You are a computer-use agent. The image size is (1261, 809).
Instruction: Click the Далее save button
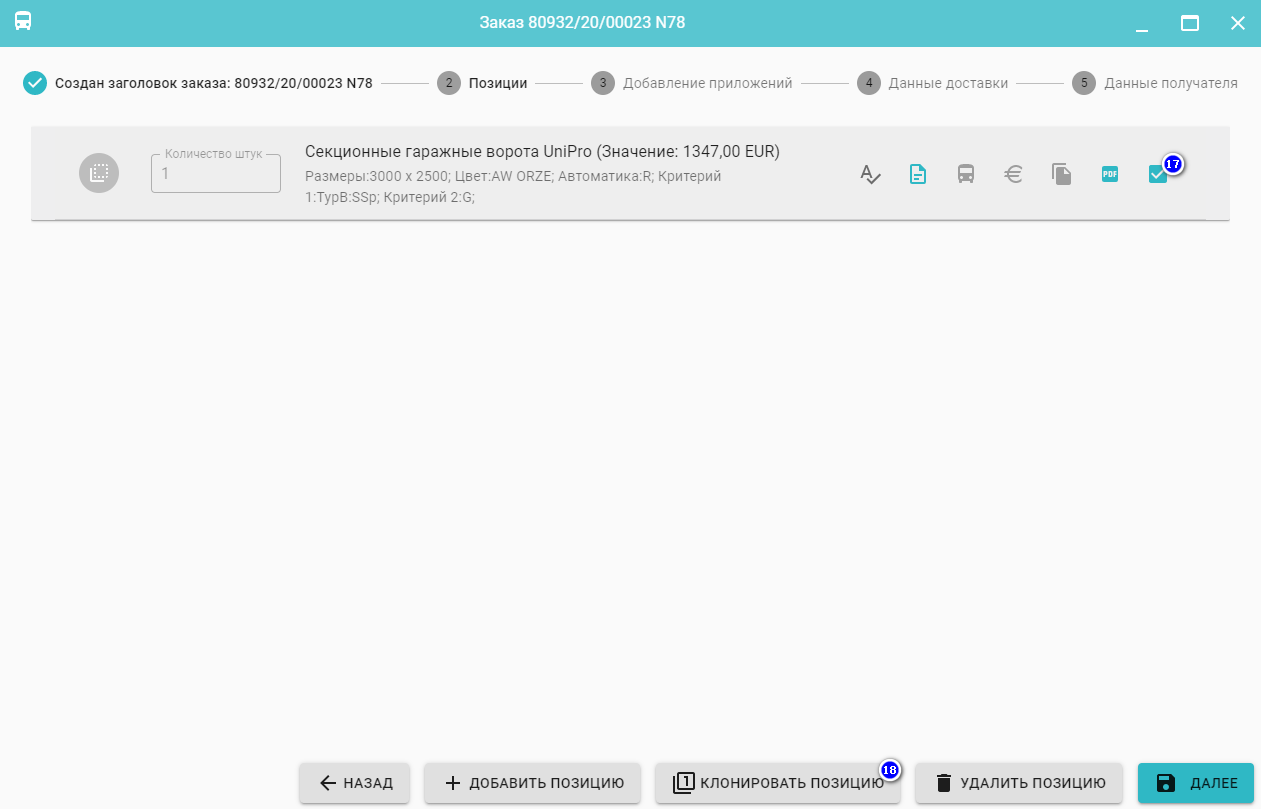click(1195, 783)
